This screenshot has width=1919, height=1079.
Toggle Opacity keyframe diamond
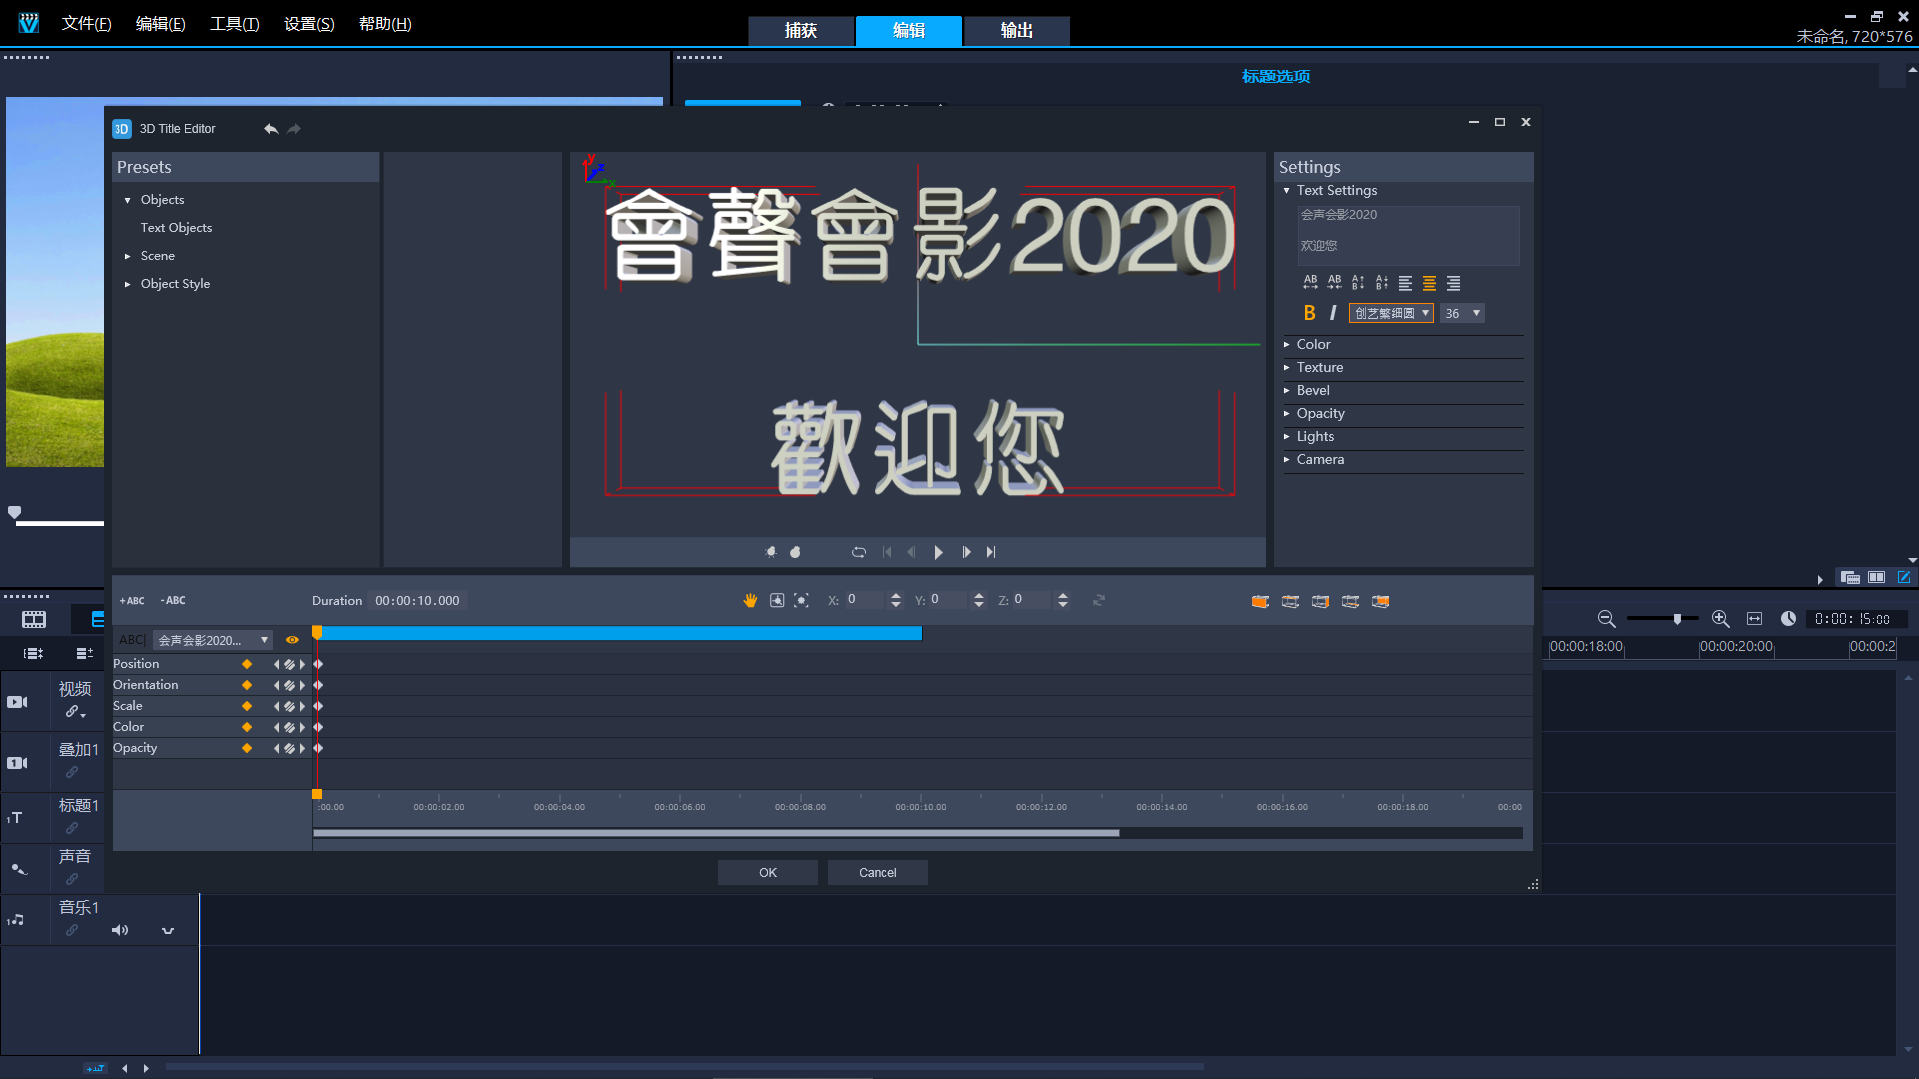click(x=247, y=748)
